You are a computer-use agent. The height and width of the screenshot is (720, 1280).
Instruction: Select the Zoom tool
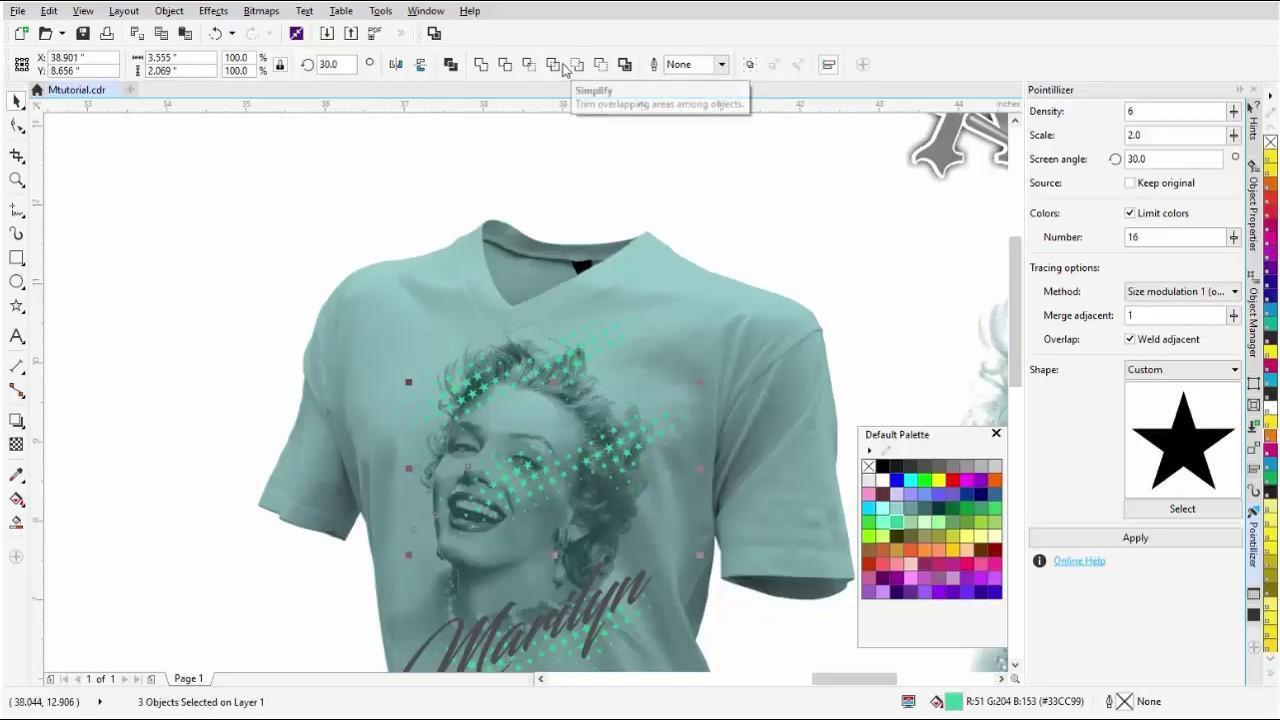[x=17, y=180]
